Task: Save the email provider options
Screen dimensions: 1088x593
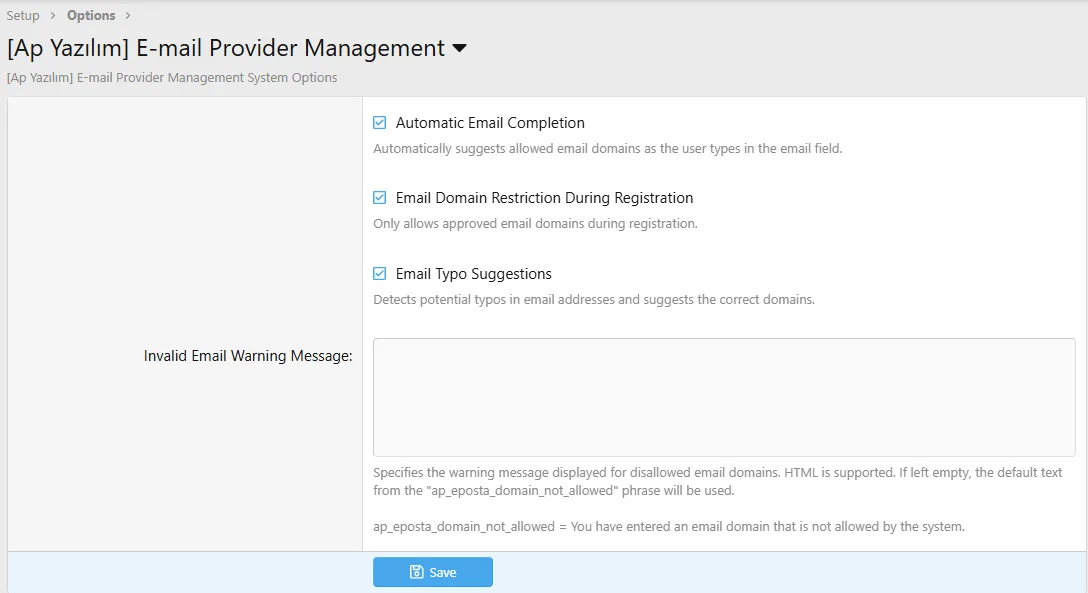Action: coord(433,572)
